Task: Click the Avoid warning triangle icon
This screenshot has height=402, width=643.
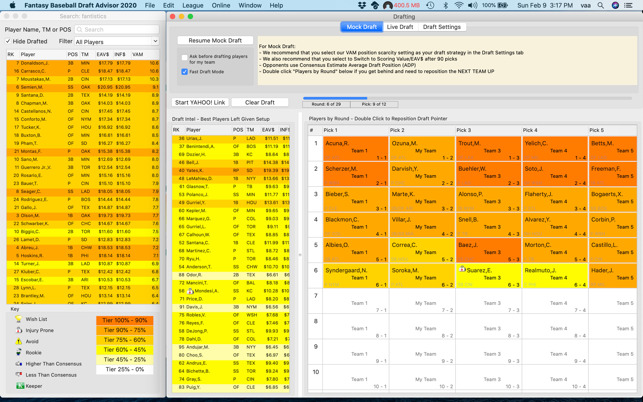Action: tap(18, 341)
